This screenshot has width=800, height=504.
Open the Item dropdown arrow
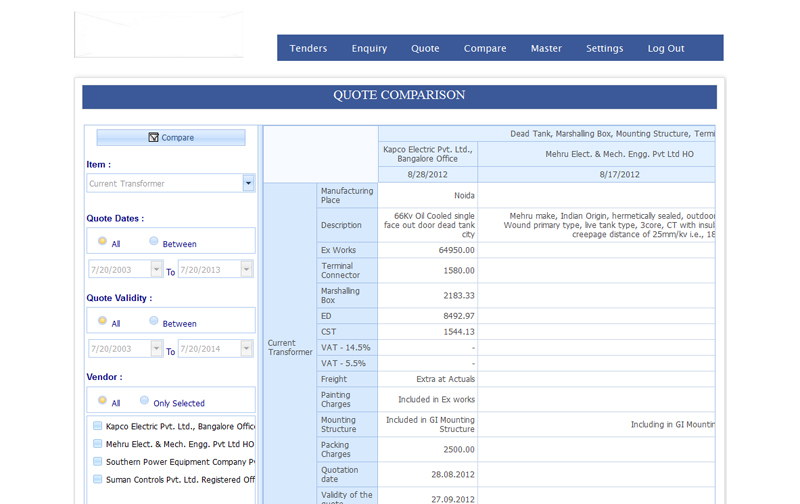point(248,183)
